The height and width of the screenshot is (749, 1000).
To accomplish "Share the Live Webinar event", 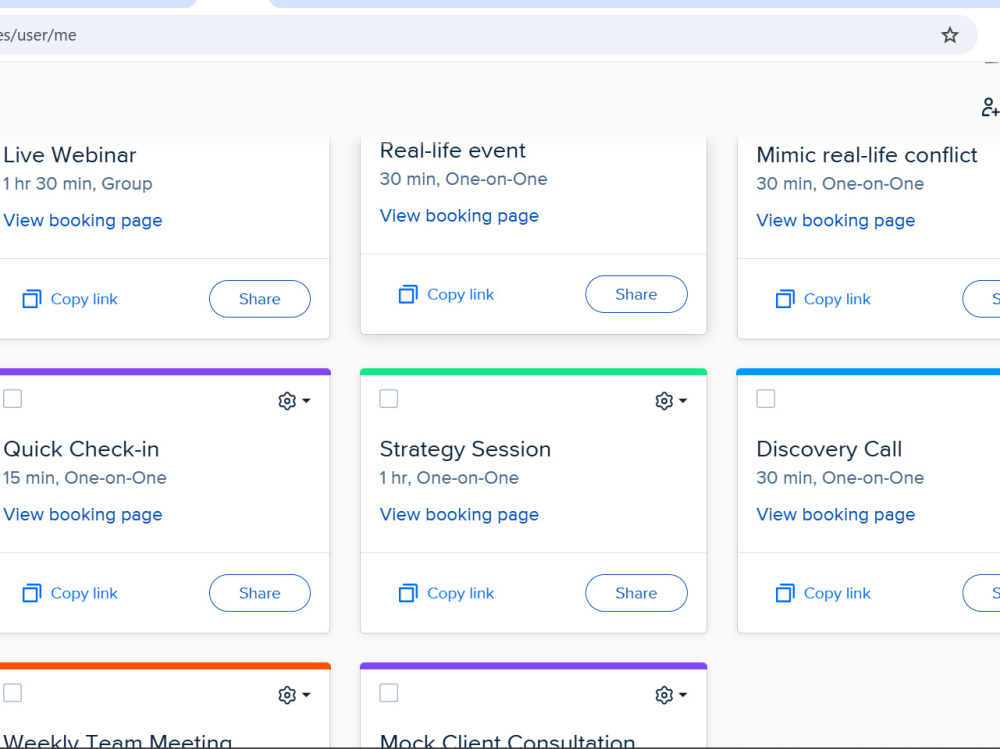I will tap(260, 299).
